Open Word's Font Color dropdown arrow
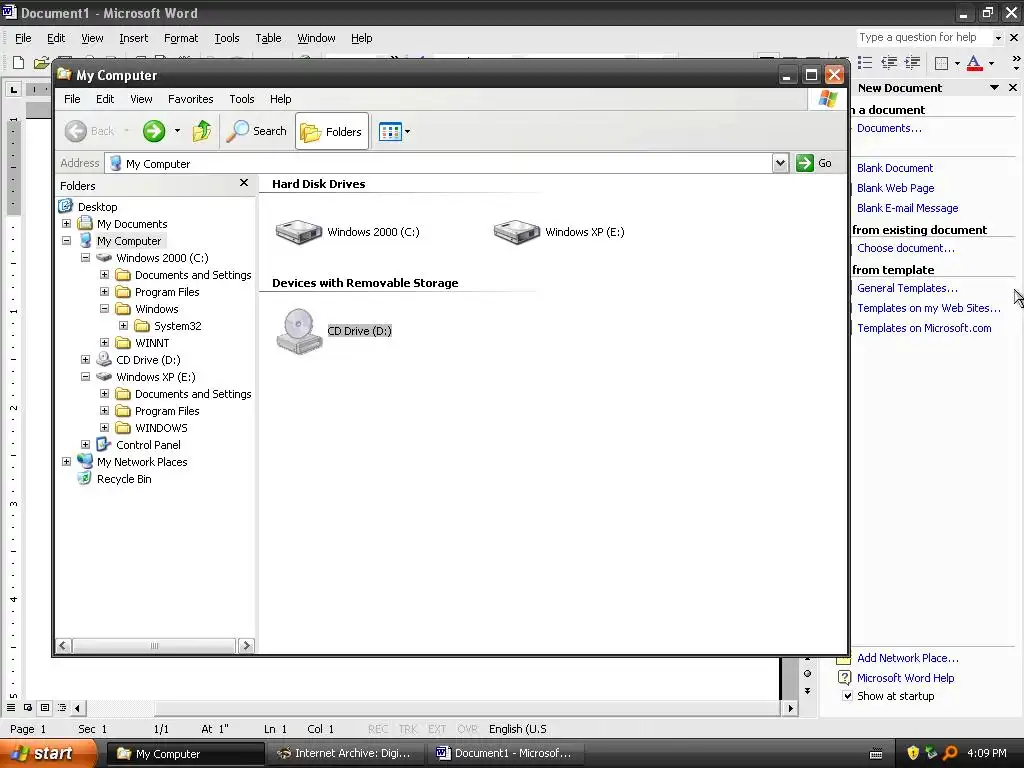 [x=991, y=63]
